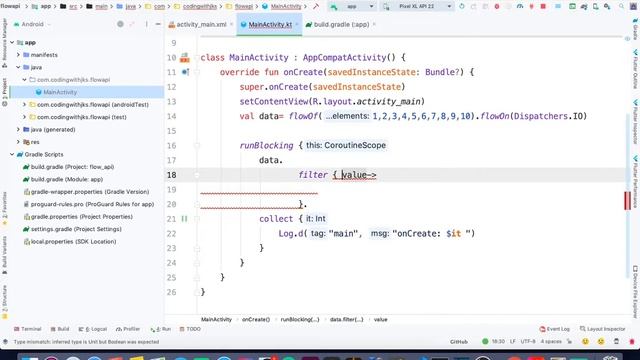The width and height of the screenshot is (640, 360).
Task: Click the src folder in the top breadcrumb
Action: point(73,7)
